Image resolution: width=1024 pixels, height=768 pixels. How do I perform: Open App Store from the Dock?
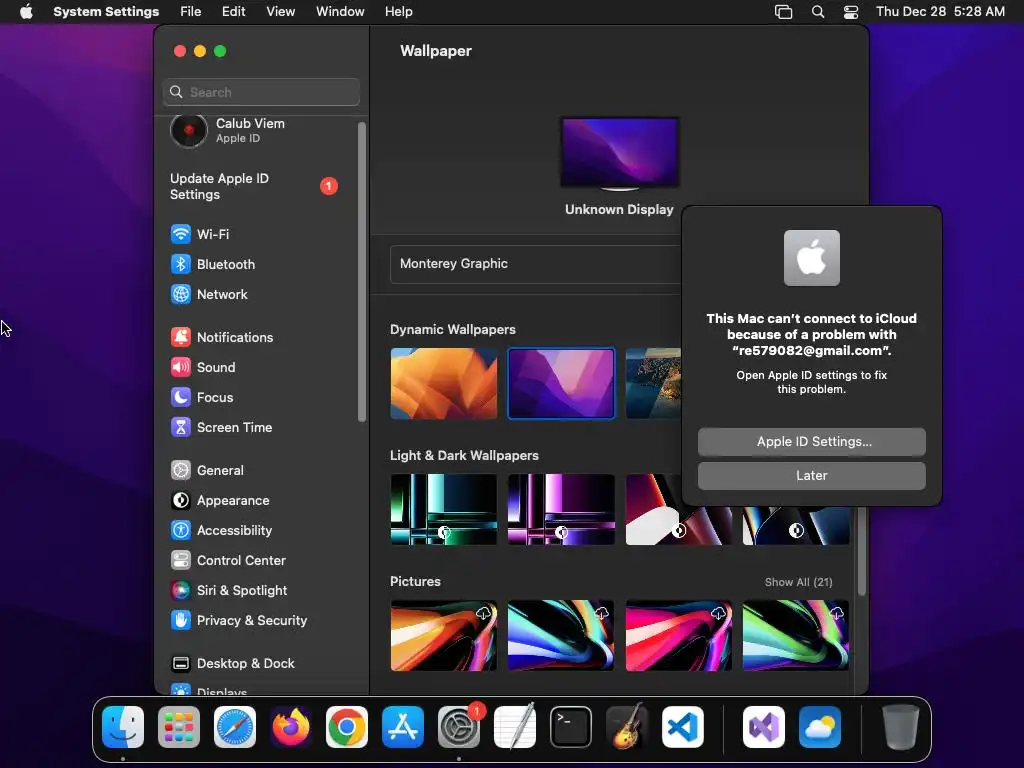pyautogui.click(x=403, y=727)
